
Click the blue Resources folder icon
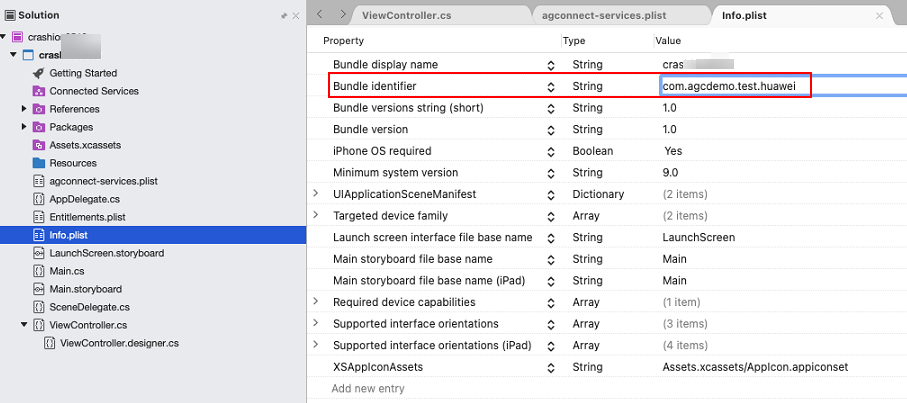tap(38, 163)
